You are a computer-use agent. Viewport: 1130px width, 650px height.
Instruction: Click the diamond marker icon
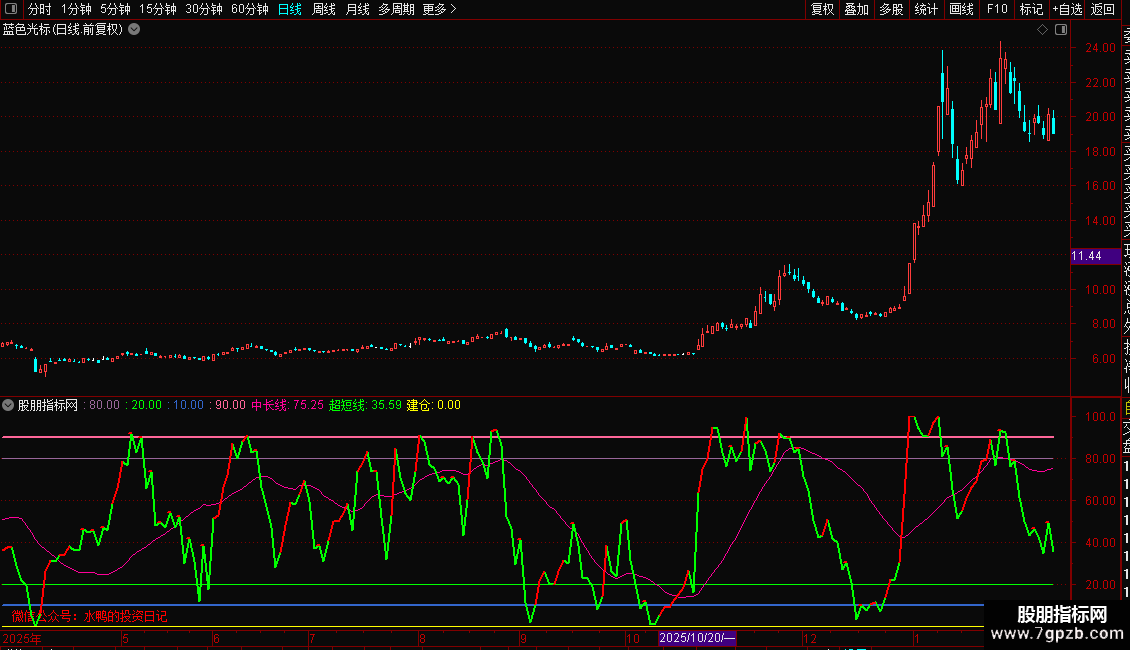coord(1042,30)
